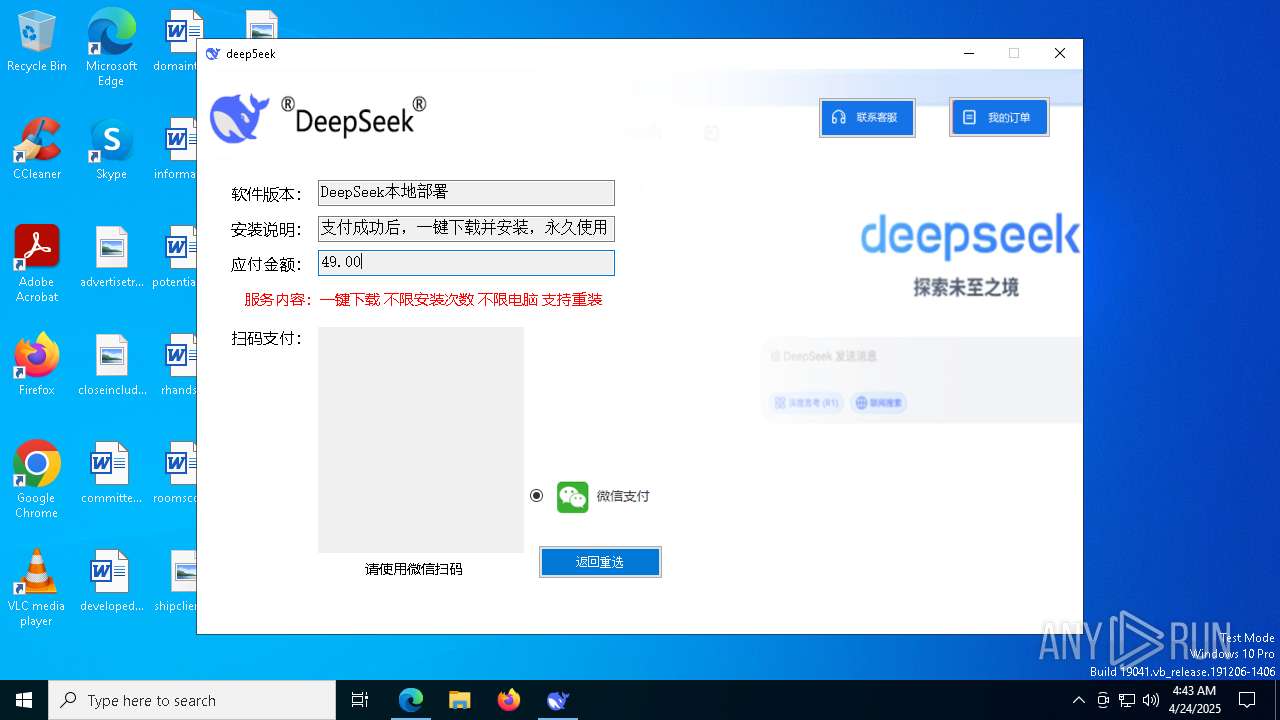
Task: Click the 联系客服 customer service button
Action: pyautogui.click(x=867, y=117)
